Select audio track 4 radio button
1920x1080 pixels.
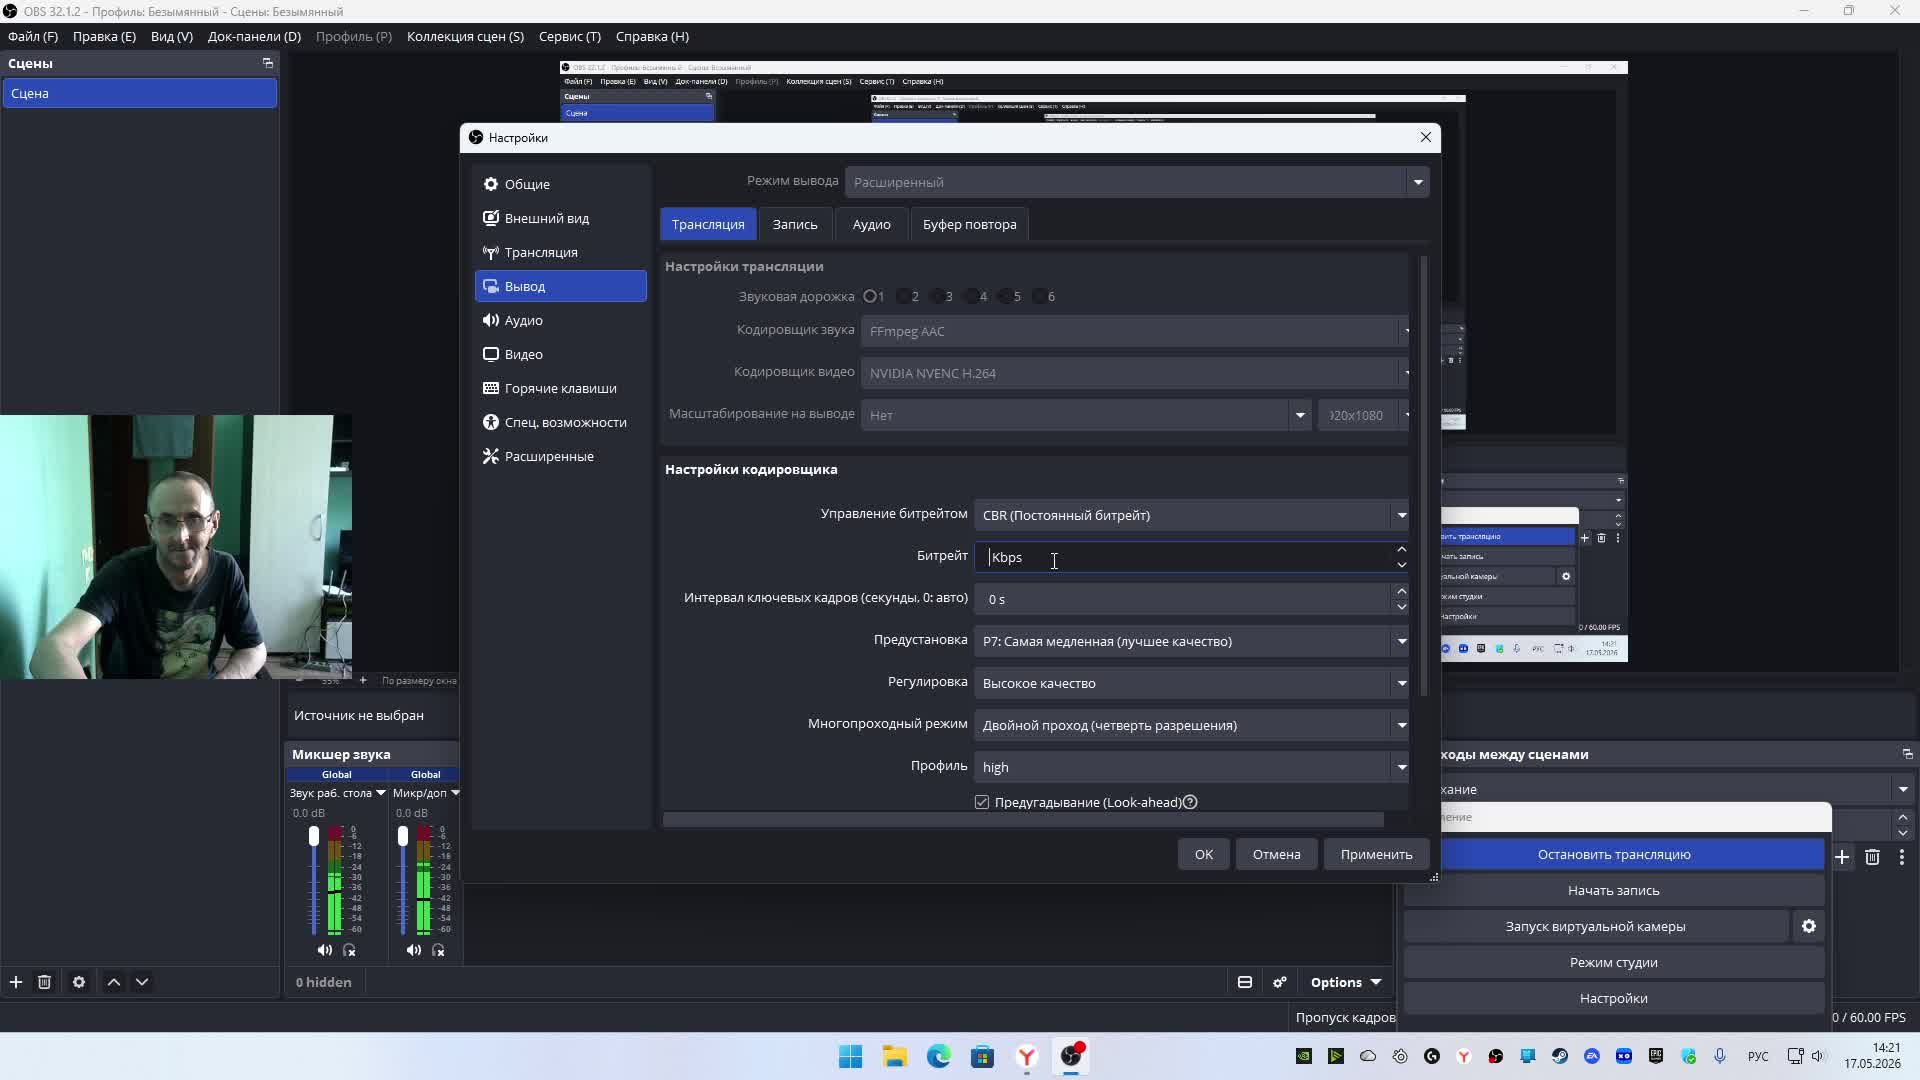point(972,296)
